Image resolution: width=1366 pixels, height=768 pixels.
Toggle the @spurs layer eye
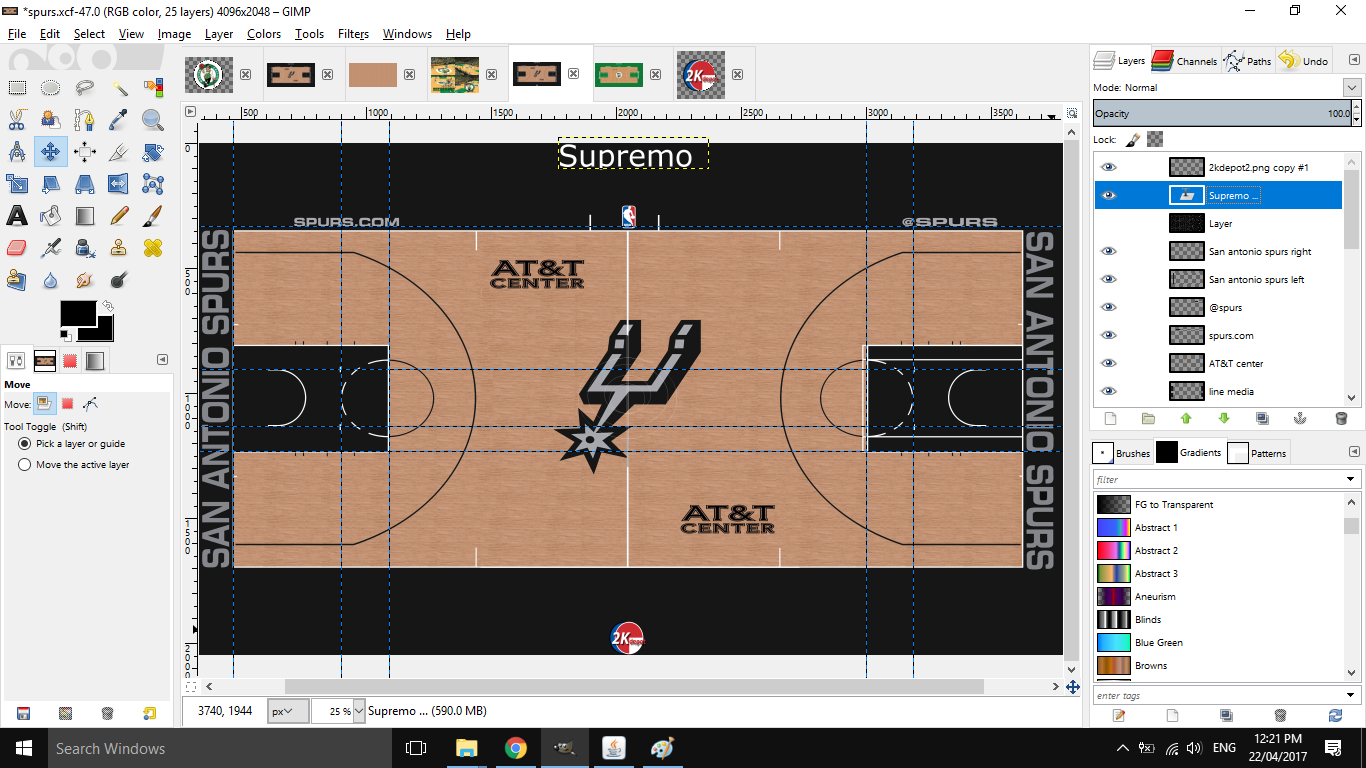coord(1108,307)
